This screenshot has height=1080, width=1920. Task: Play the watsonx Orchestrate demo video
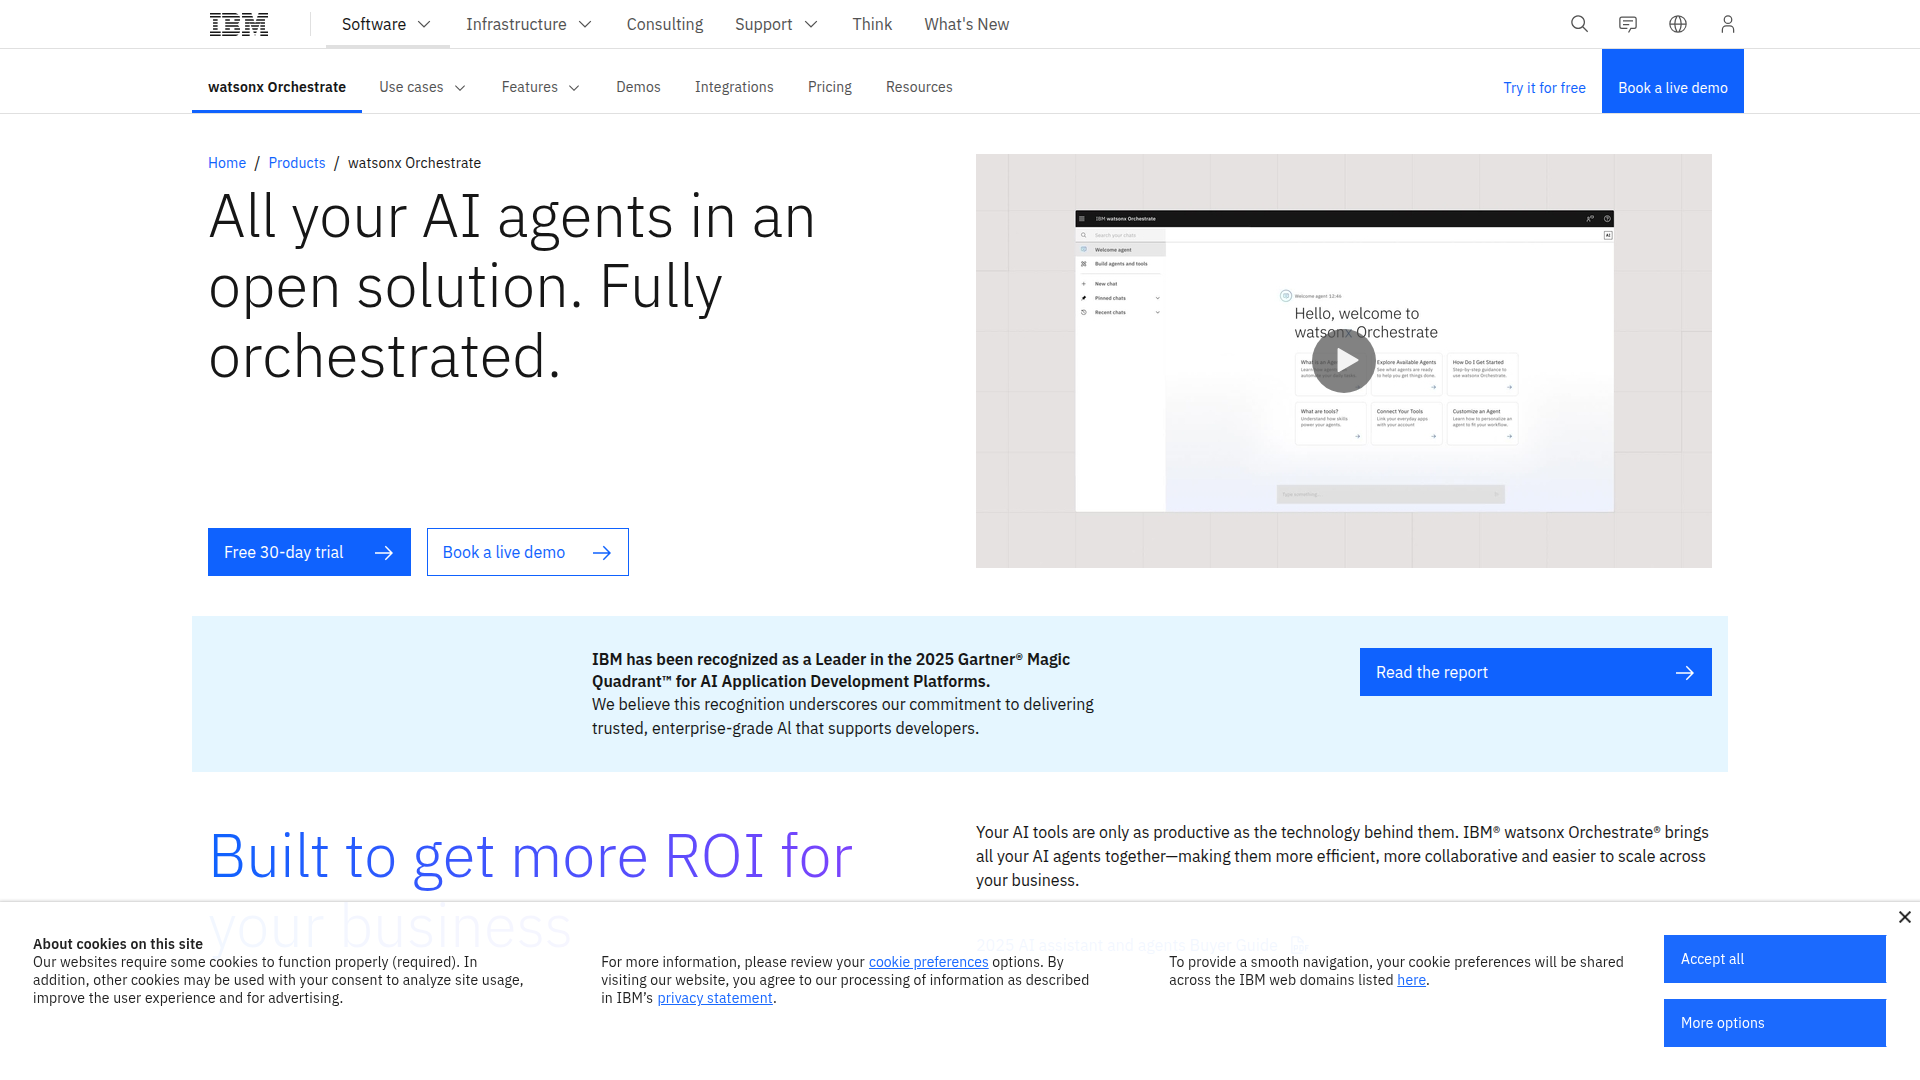click(x=1344, y=361)
